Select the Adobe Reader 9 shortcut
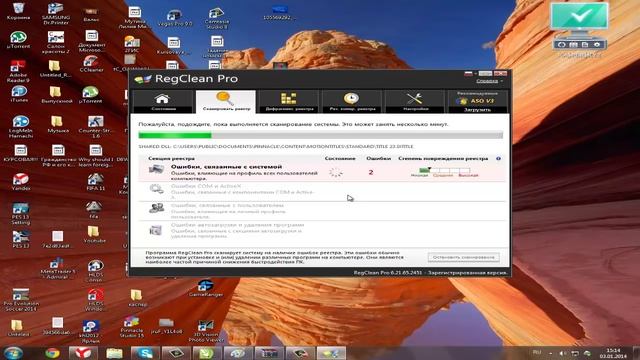Image resolution: width=640 pixels, height=360 pixels. pos(18,71)
